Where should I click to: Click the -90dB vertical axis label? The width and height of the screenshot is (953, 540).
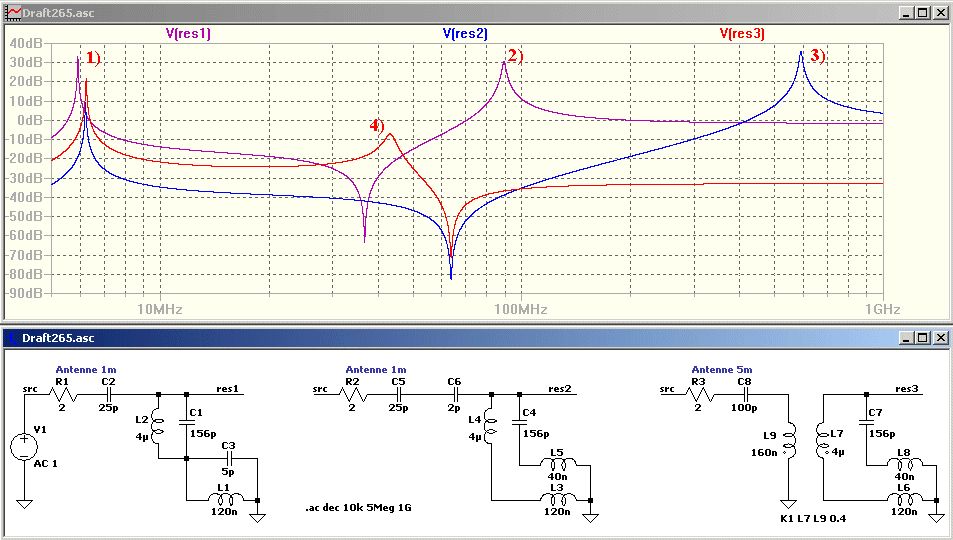[x=24, y=293]
